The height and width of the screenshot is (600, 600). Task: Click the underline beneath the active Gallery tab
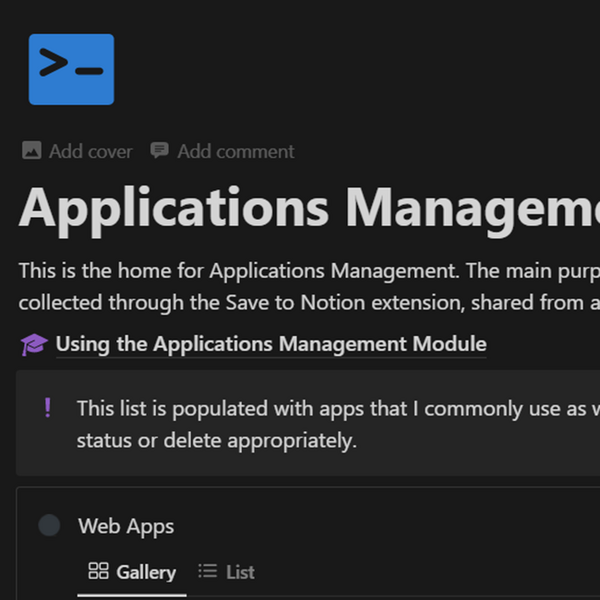pos(132,595)
